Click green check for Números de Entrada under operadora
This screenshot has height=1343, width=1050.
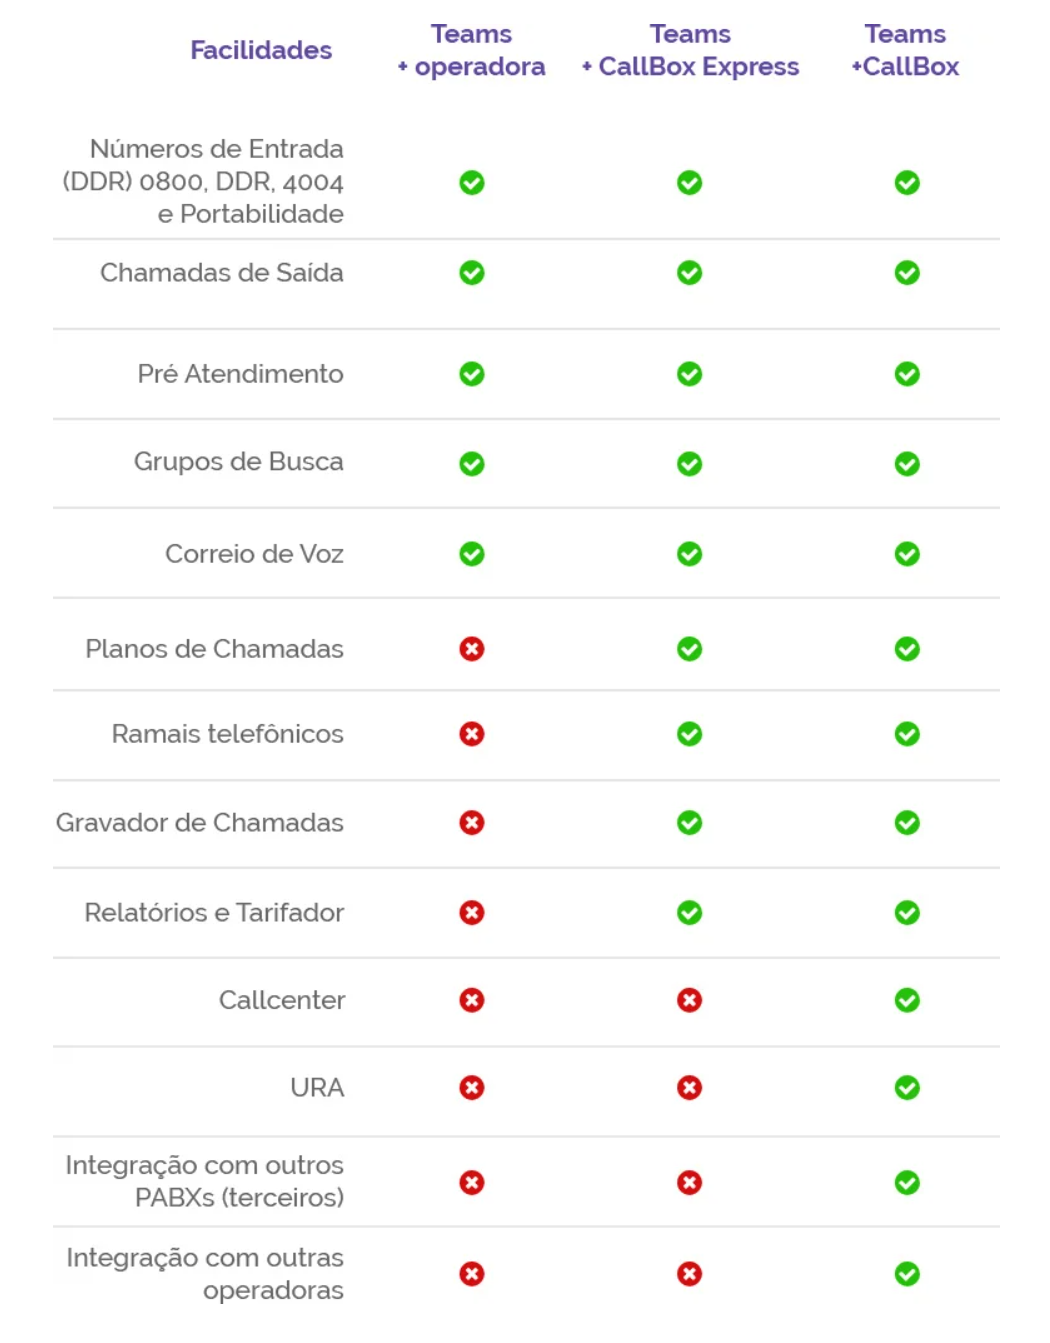pyautogui.click(x=472, y=183)
